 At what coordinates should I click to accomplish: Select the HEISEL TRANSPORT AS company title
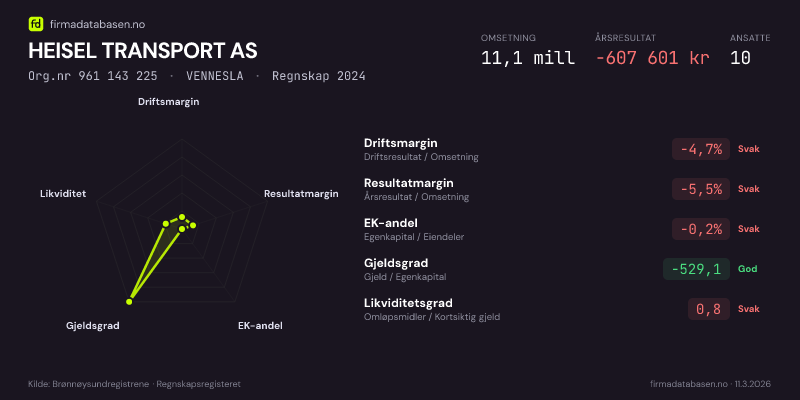point(143,50)
